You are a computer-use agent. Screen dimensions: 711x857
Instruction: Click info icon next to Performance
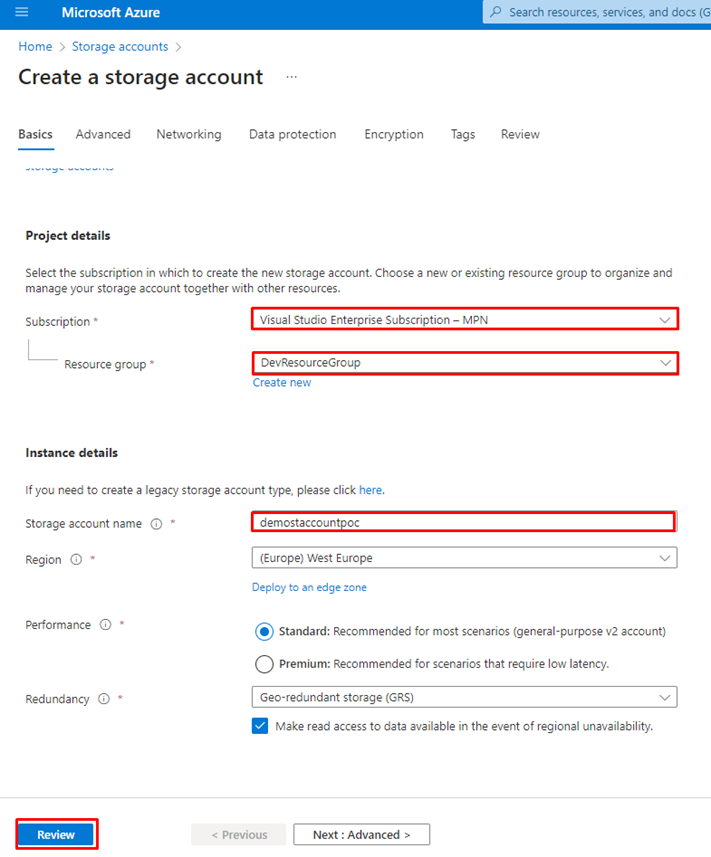click(105, 625)
